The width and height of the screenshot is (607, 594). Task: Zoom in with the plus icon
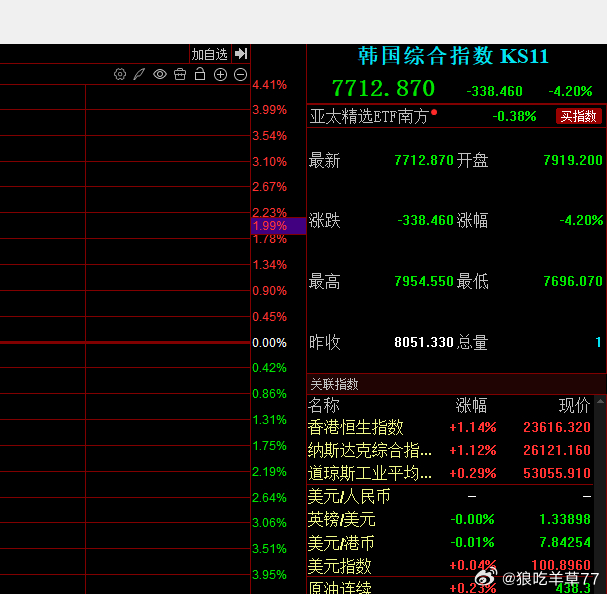(x=220, y=74)
